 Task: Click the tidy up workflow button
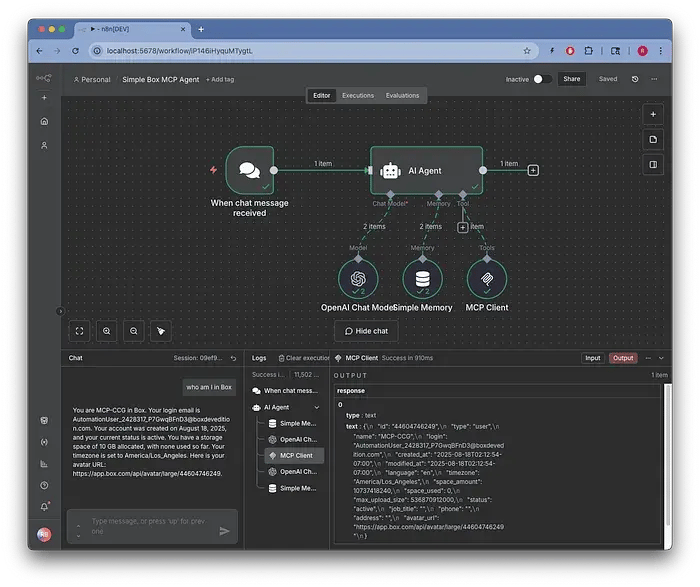point(161,331)
